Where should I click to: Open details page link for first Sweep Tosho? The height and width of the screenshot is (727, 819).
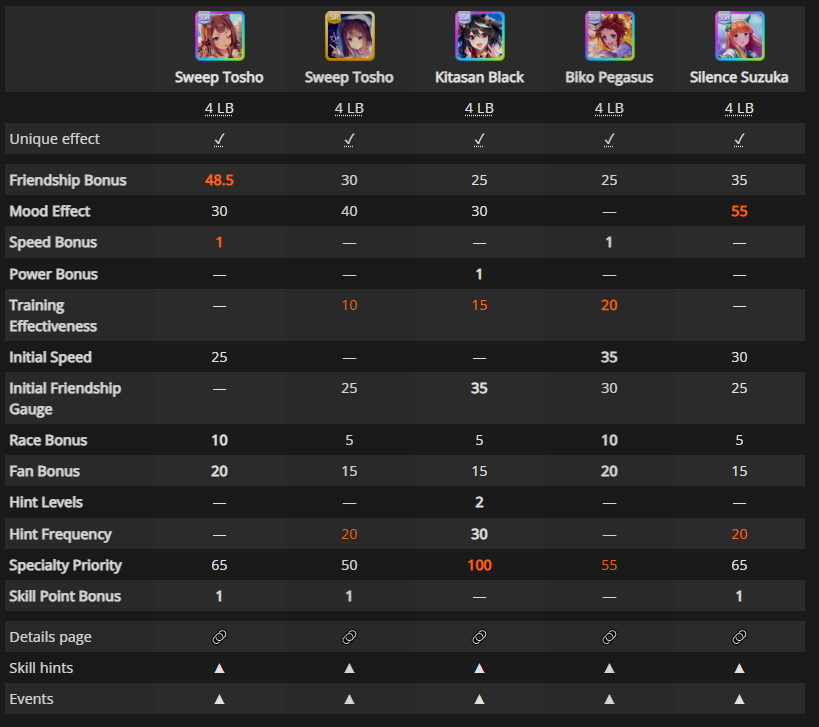(219, 637)
